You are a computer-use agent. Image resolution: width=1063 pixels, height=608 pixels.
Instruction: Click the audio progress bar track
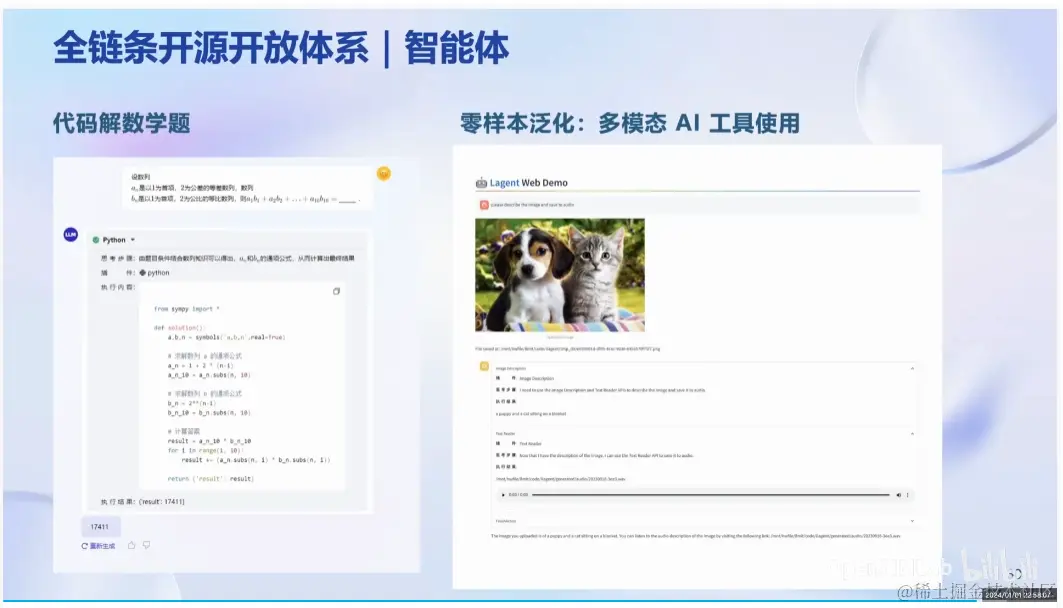pyautogui.click(x=710, y=495)
